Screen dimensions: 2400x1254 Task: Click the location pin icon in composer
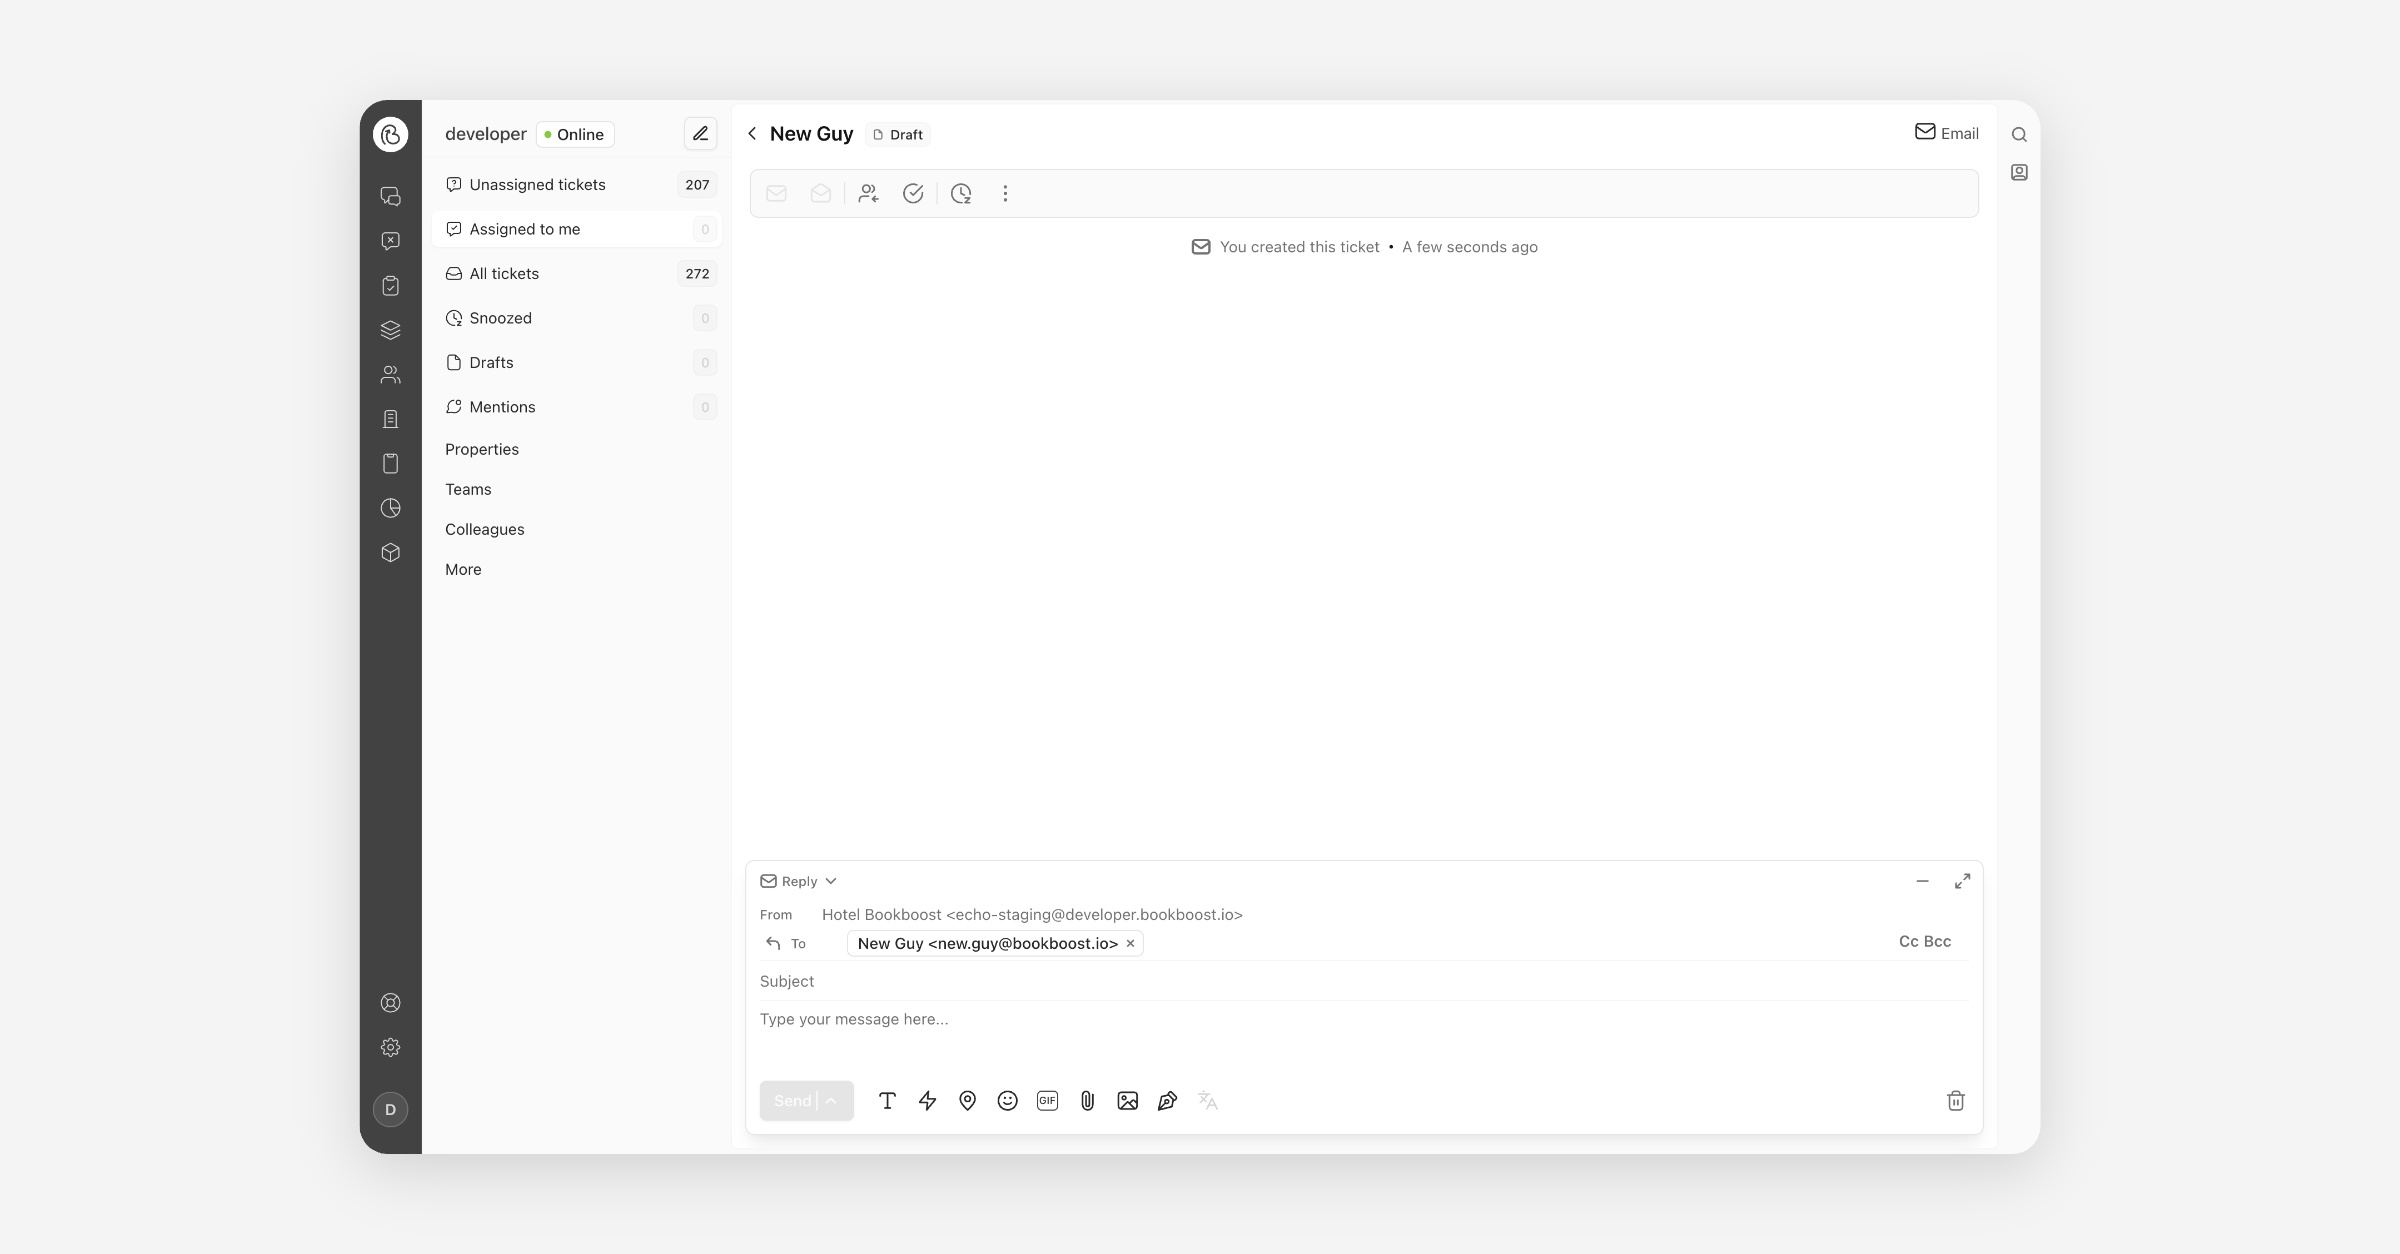(967, 1101)
